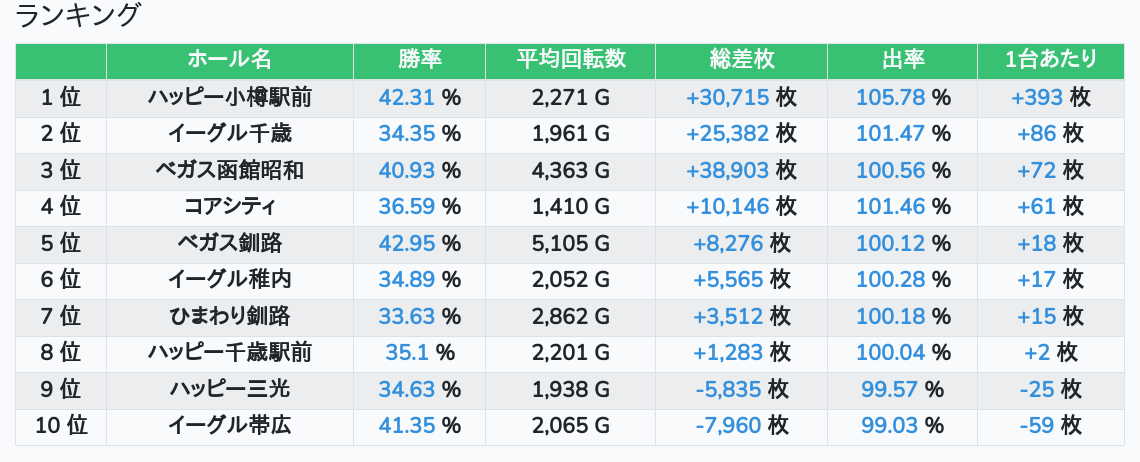Select ベガス函館昭和 hall name
The width and height of the screenshot is (1140, 462).
coord(229,171)
